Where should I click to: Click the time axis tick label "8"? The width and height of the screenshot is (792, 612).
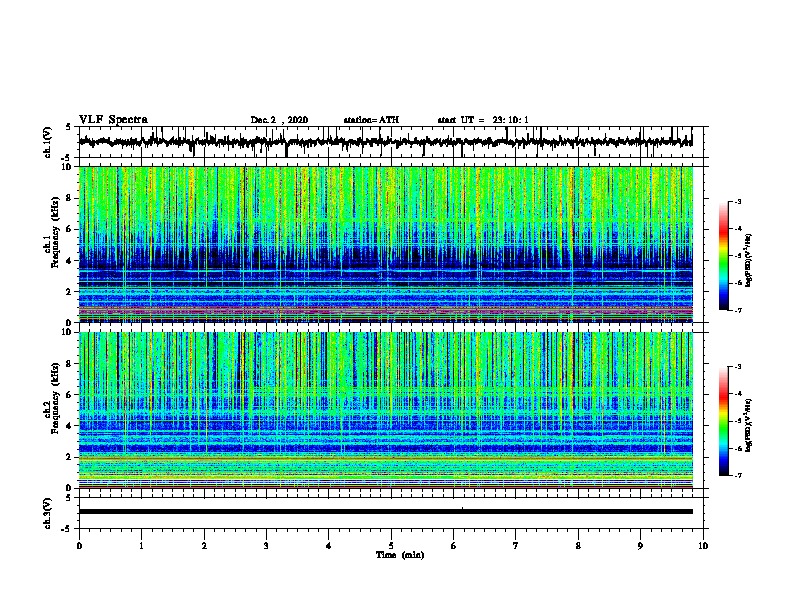[578, 545]
